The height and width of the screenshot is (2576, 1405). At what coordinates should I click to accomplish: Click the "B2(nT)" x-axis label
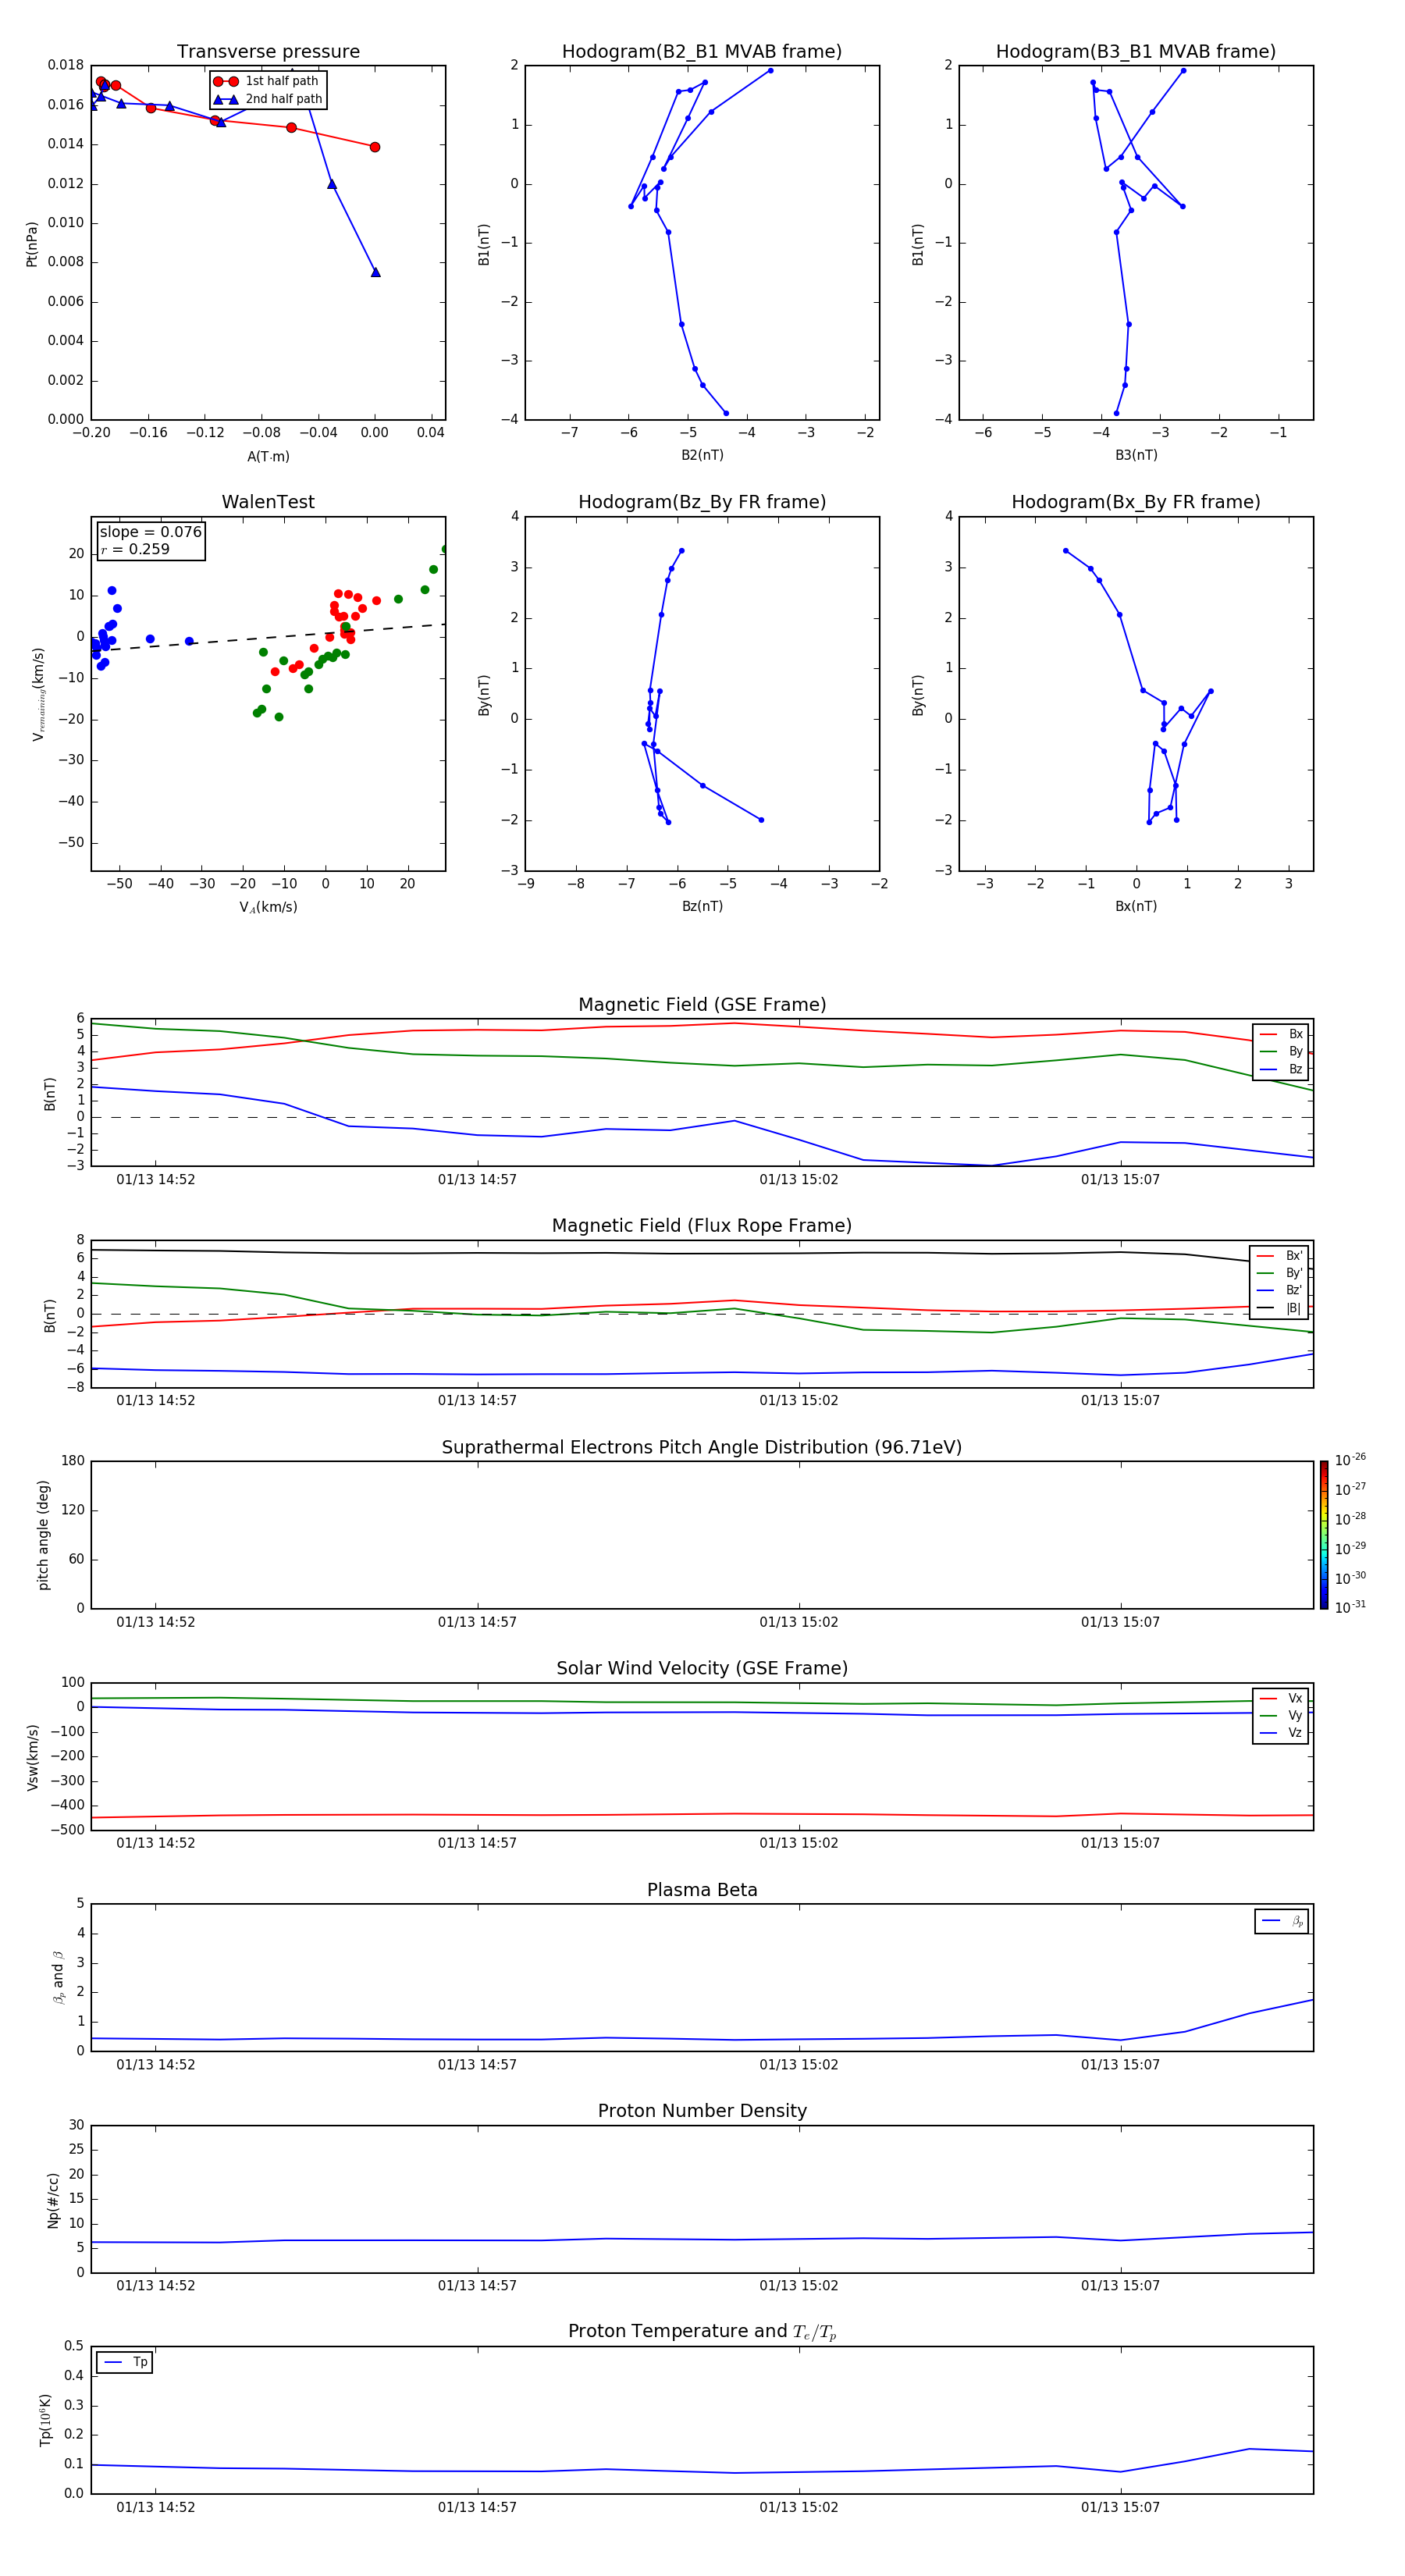702,456
